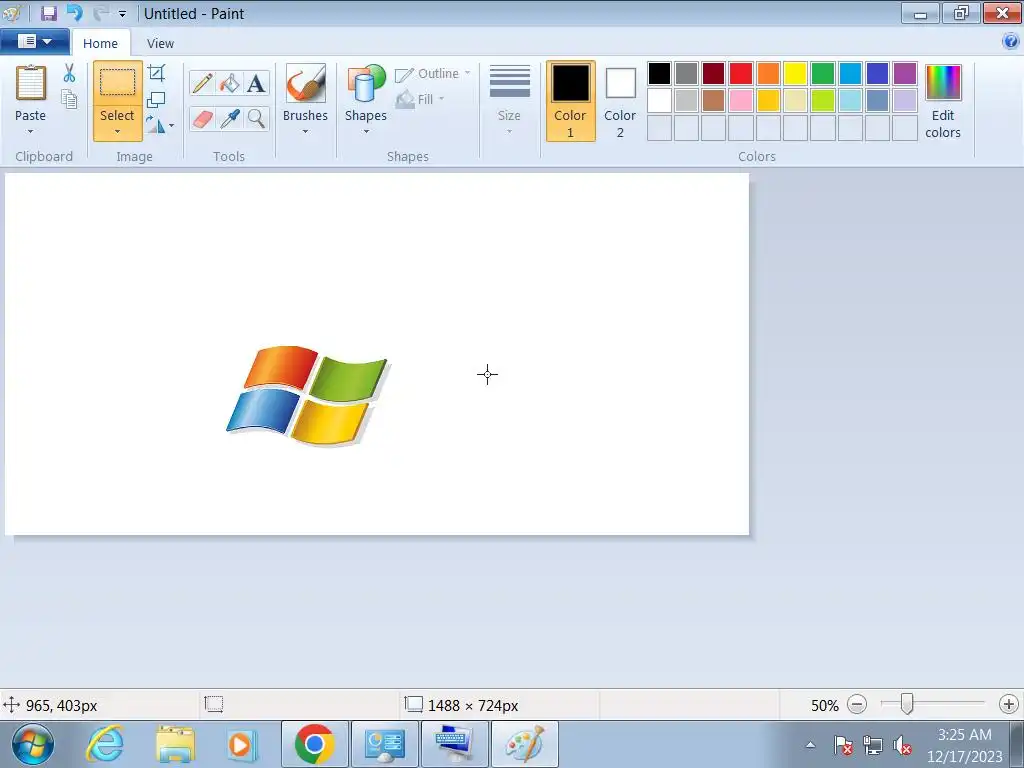The width and height of the screenshot is (1024, 768).
Task: Click the Paste clipboard icon
Action: (31, 83)
